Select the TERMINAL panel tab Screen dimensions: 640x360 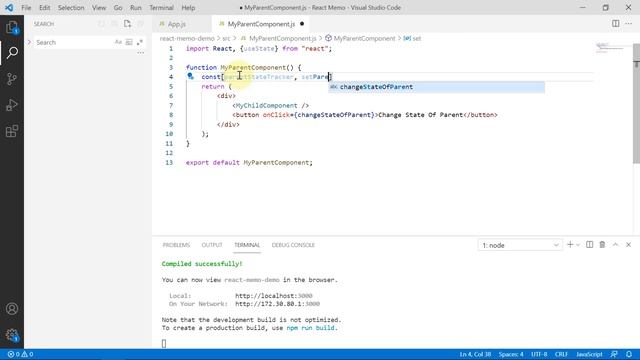coord(247,245)
